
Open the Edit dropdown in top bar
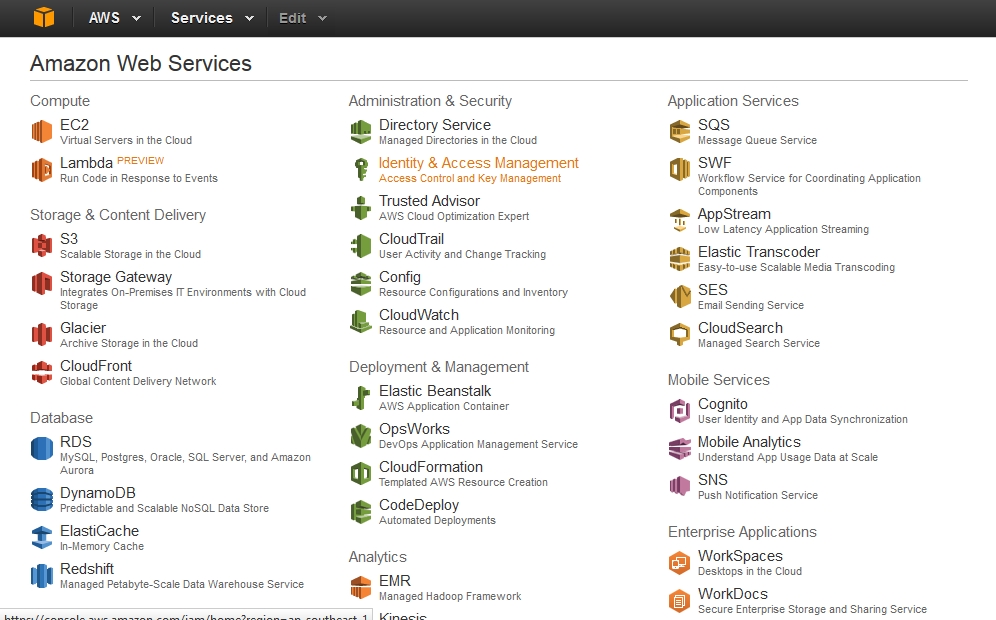pyautogui.click(x=303, y=18)
